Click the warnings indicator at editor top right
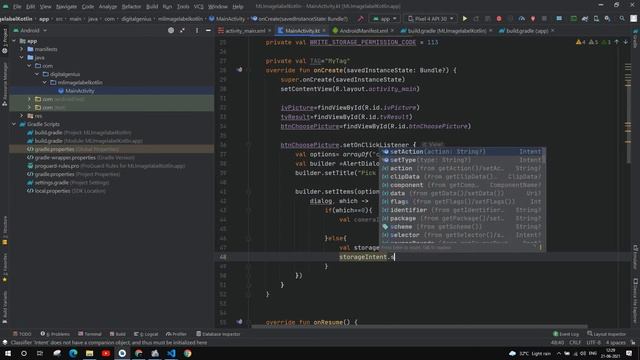Image resolution: width=640 pixels, height=360 pixels. (x=593, y=42)
